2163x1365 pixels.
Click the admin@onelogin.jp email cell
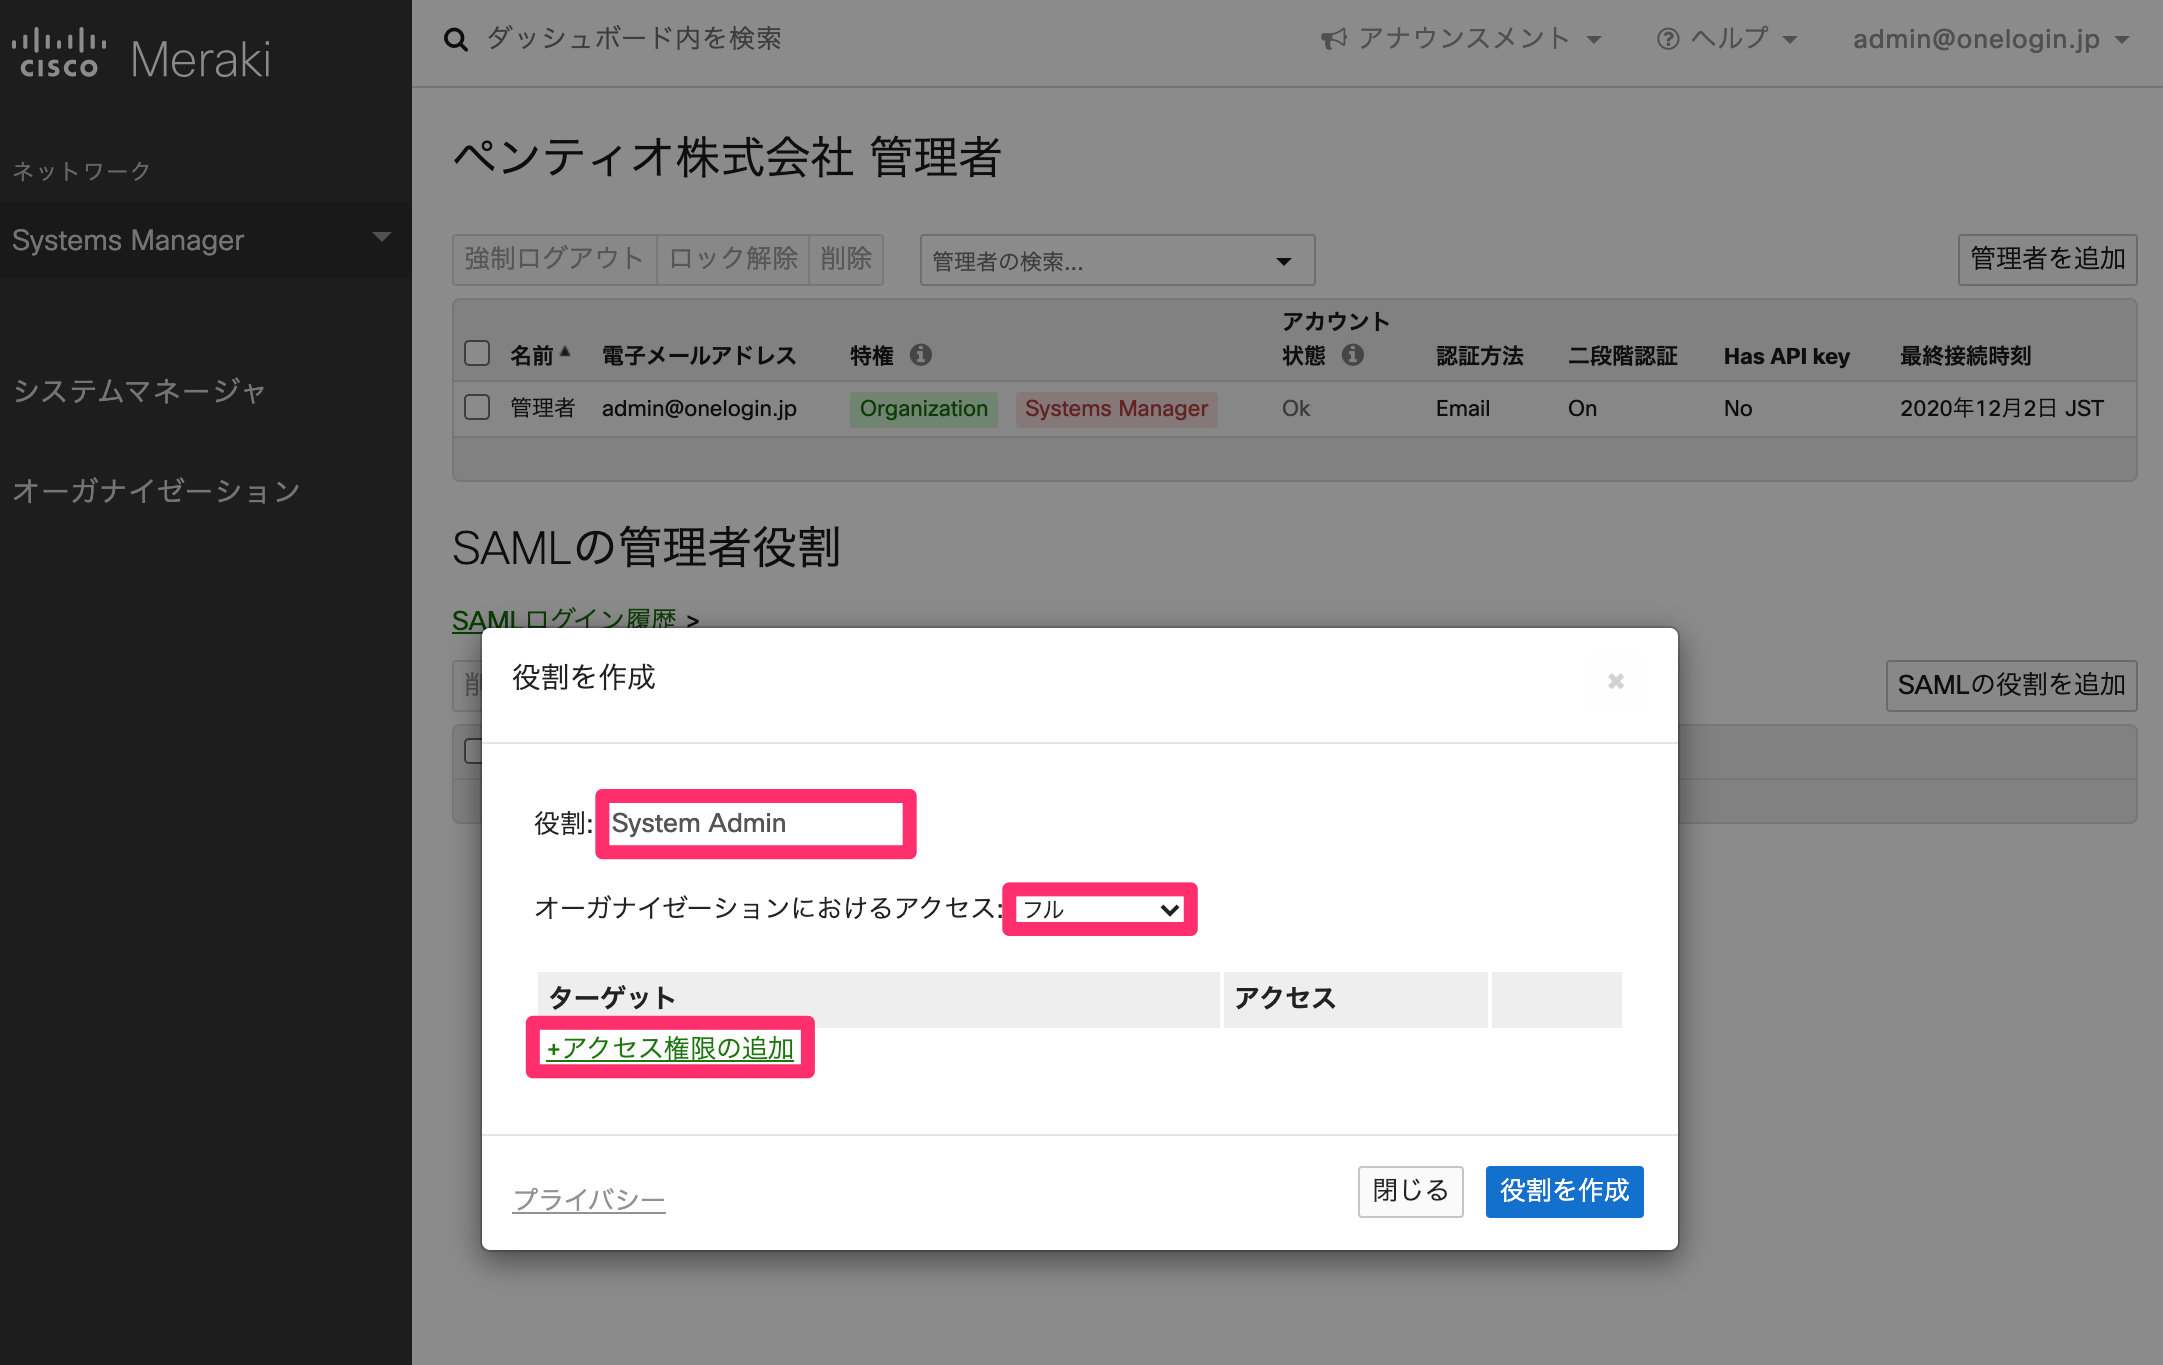699,408
